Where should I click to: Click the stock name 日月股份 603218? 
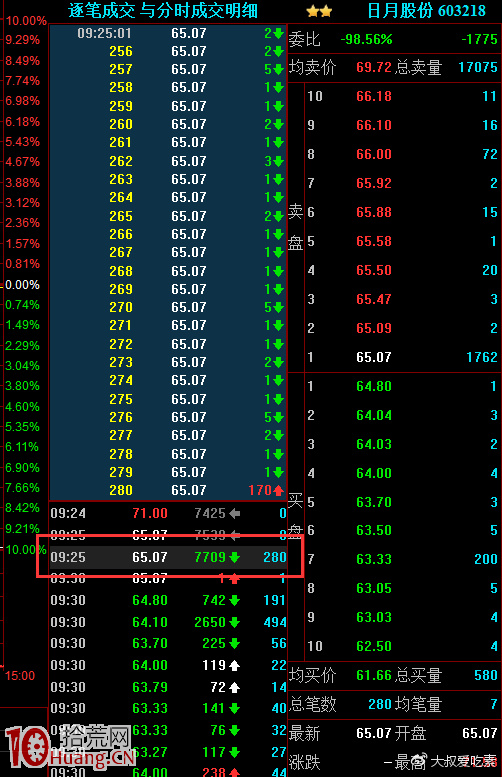click(x=427, y=10)
